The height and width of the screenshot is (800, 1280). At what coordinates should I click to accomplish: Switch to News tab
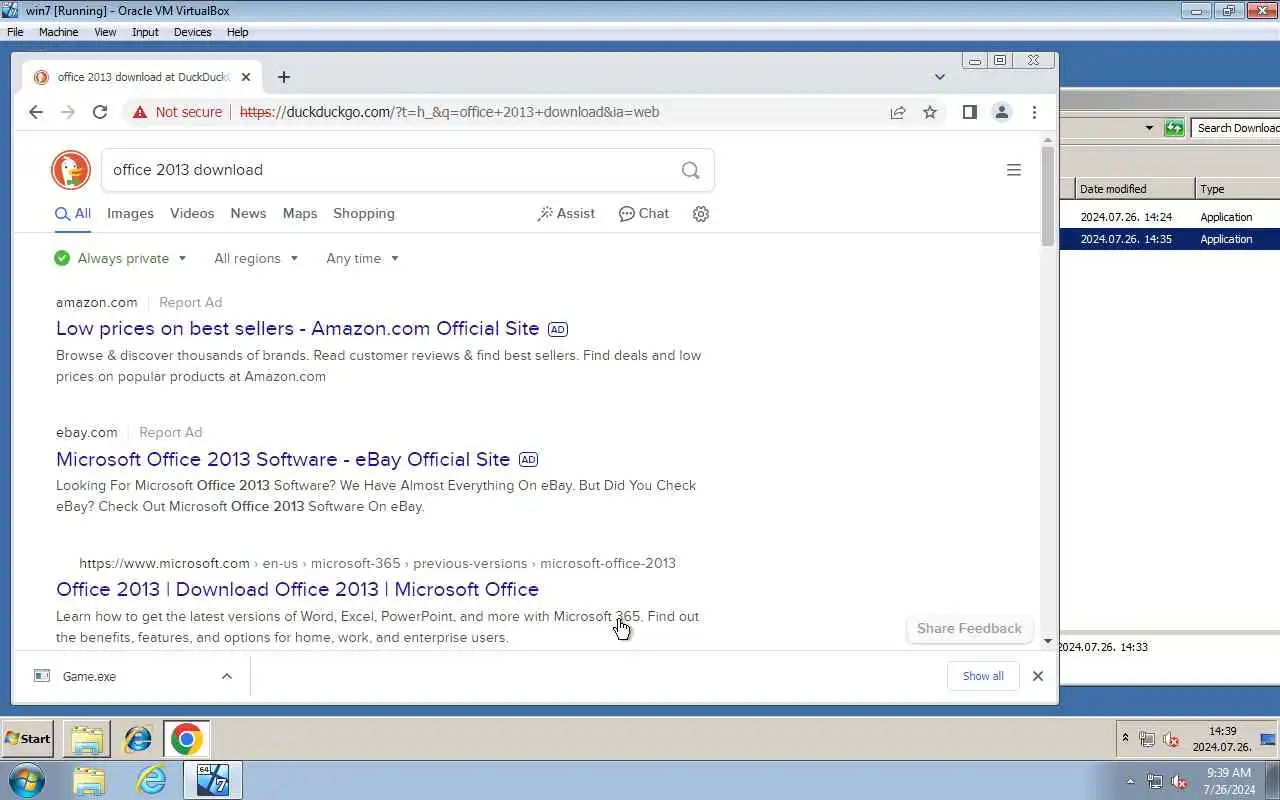coord(248,214)
